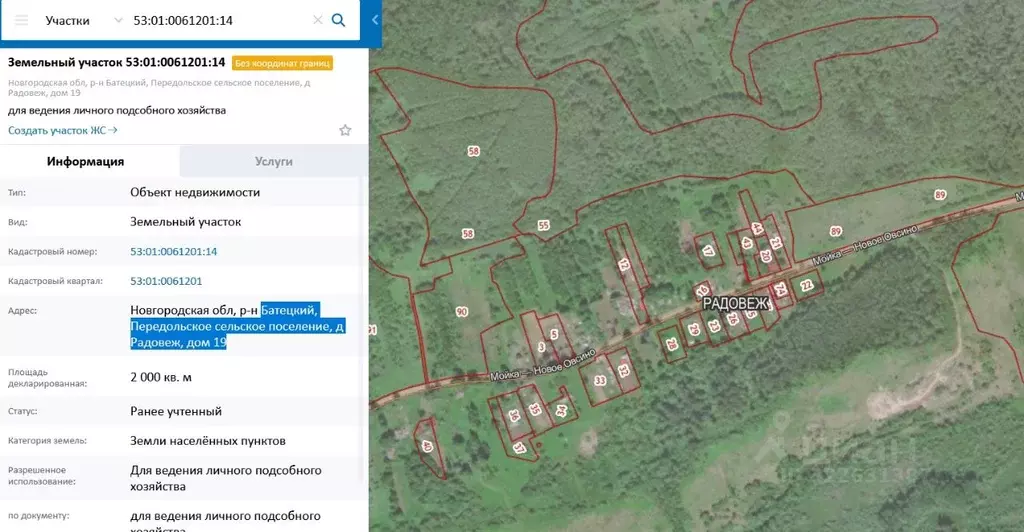
Task: Clear the search field with X icon
Action: 317,20
